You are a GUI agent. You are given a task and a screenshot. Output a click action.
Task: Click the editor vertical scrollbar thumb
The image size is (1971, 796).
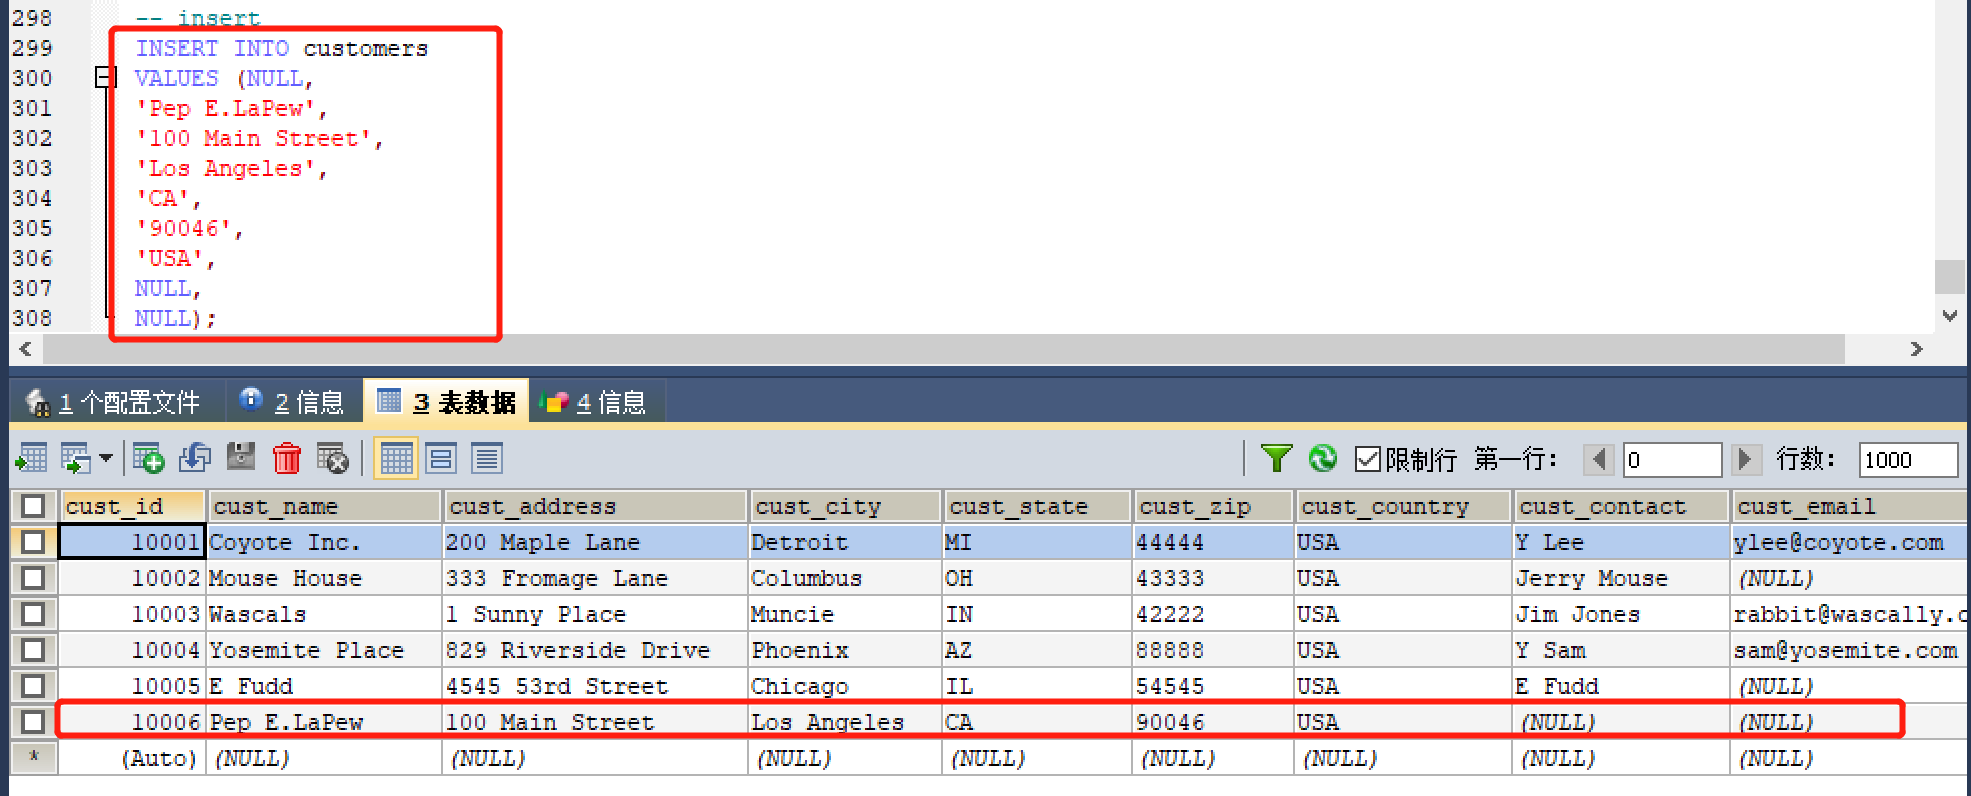tap(1950, 276)
